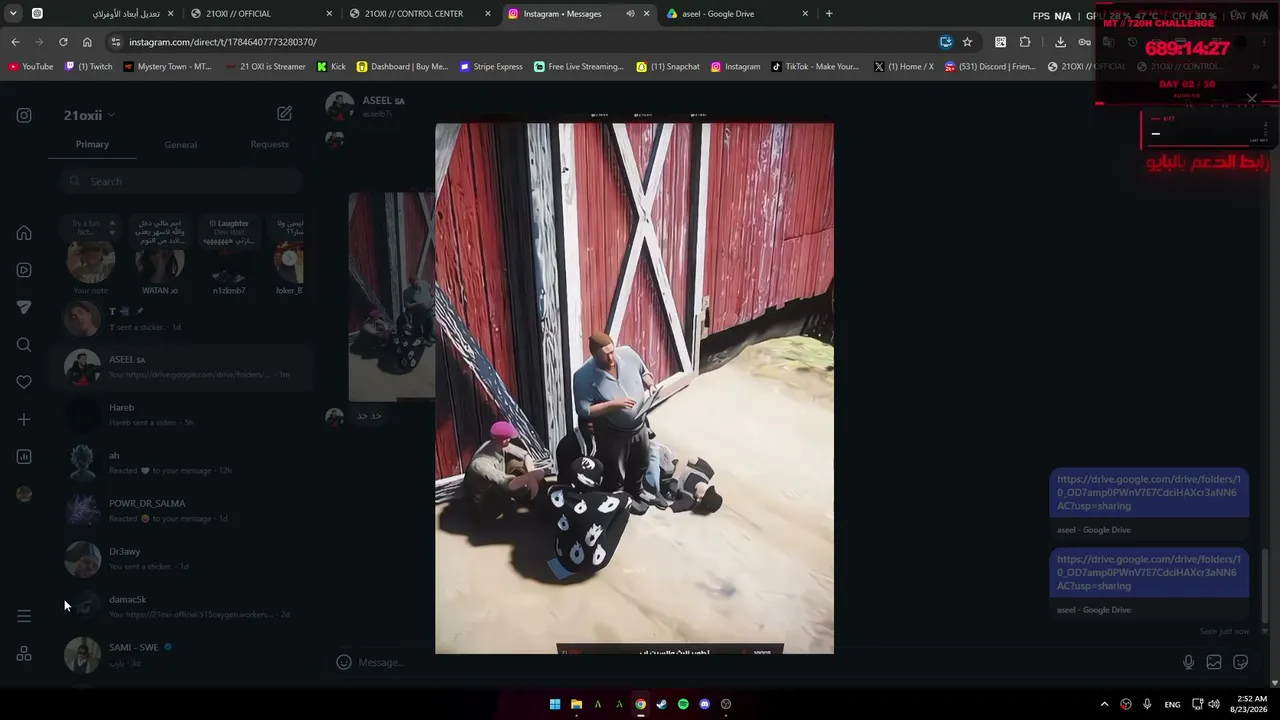Viewport: 1280px width, 720px height.
Task: Go back to the previous page
Action: (x=15, y=42)
